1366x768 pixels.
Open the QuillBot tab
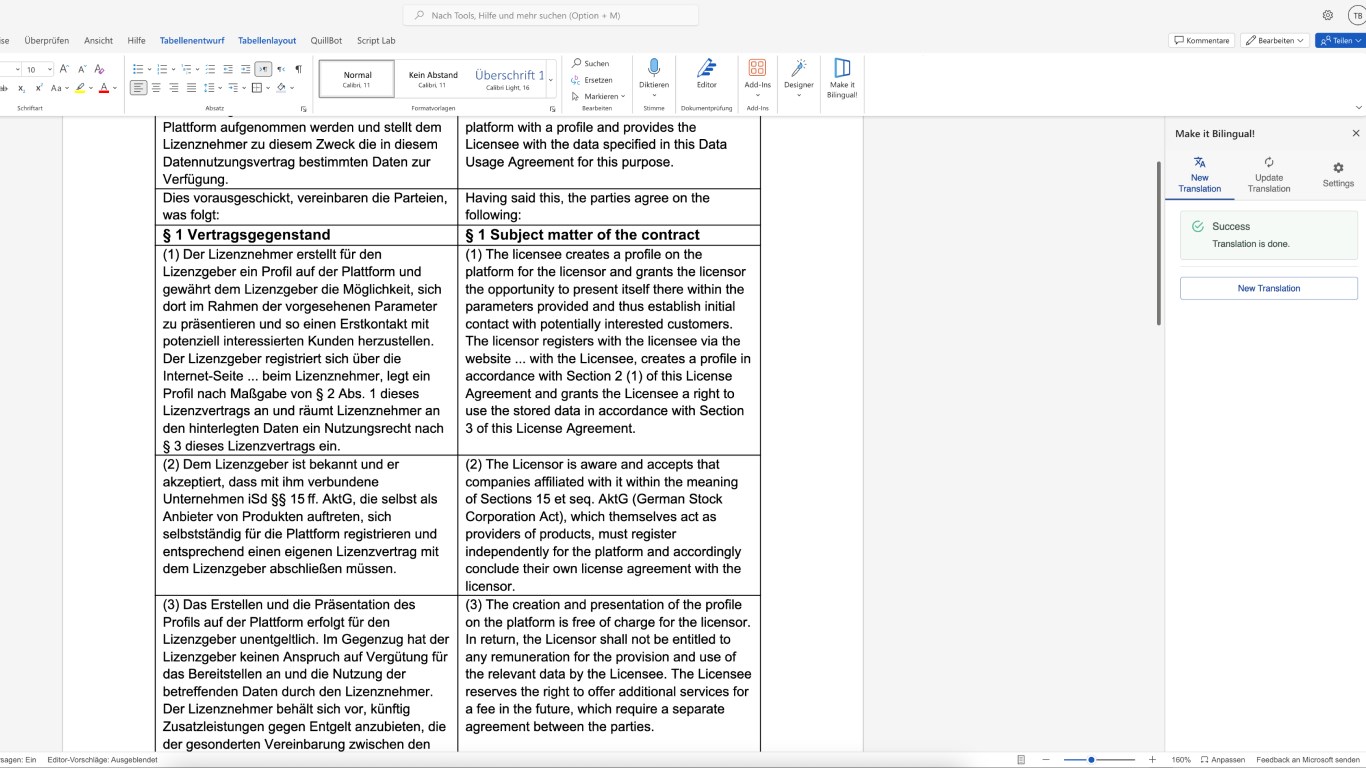tap(327, 41)
